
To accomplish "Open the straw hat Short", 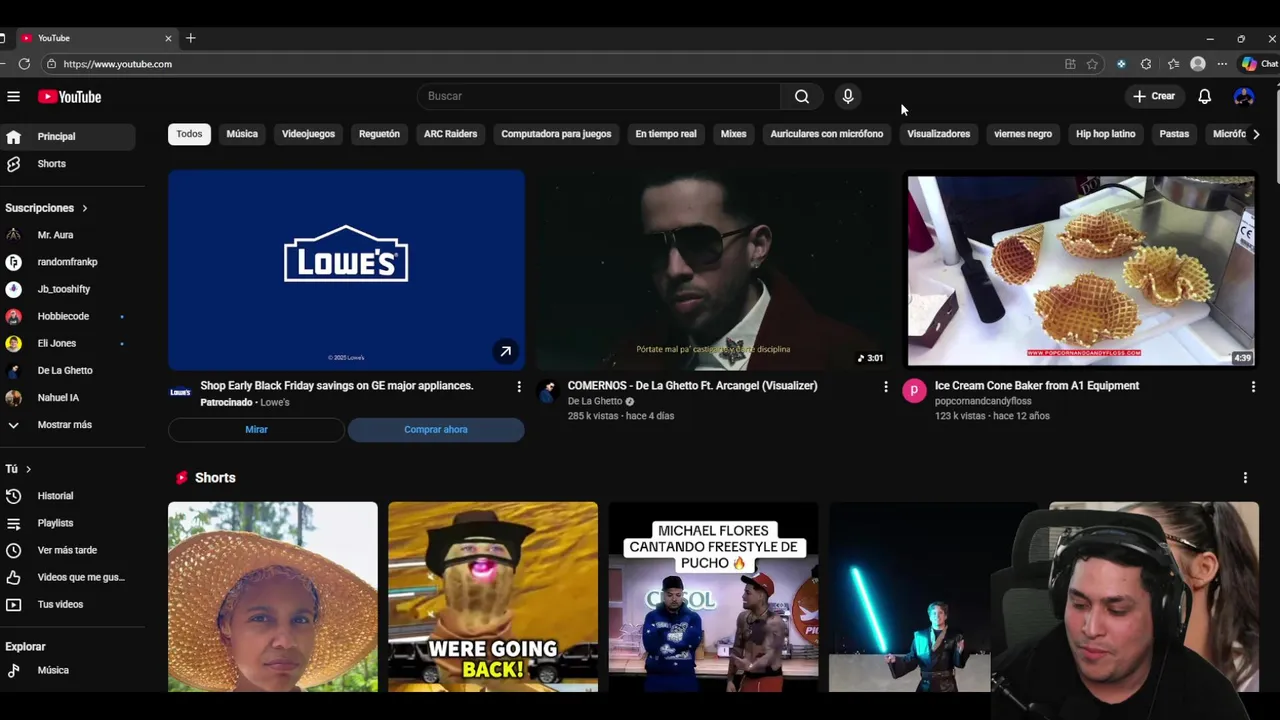I will [273, 596].
